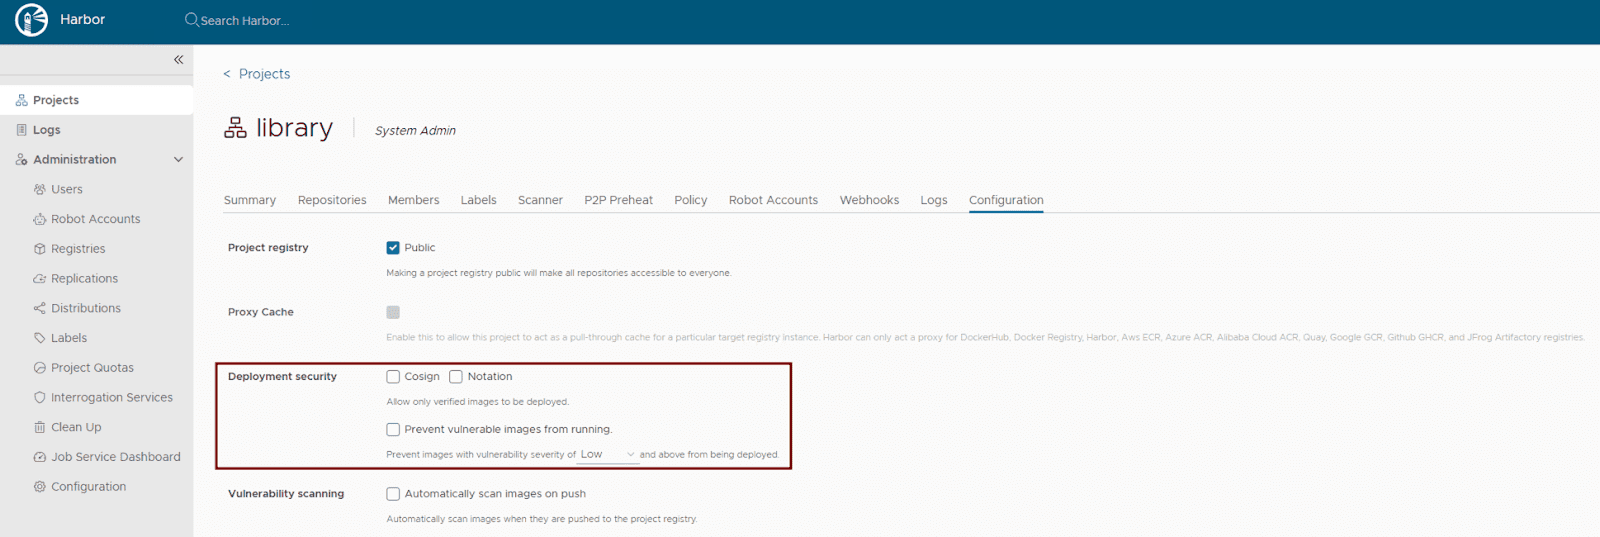Click the back arrow next to Projects
Image resolution: width=1600 pixels, height=537 pixels.
pos(227,74)
